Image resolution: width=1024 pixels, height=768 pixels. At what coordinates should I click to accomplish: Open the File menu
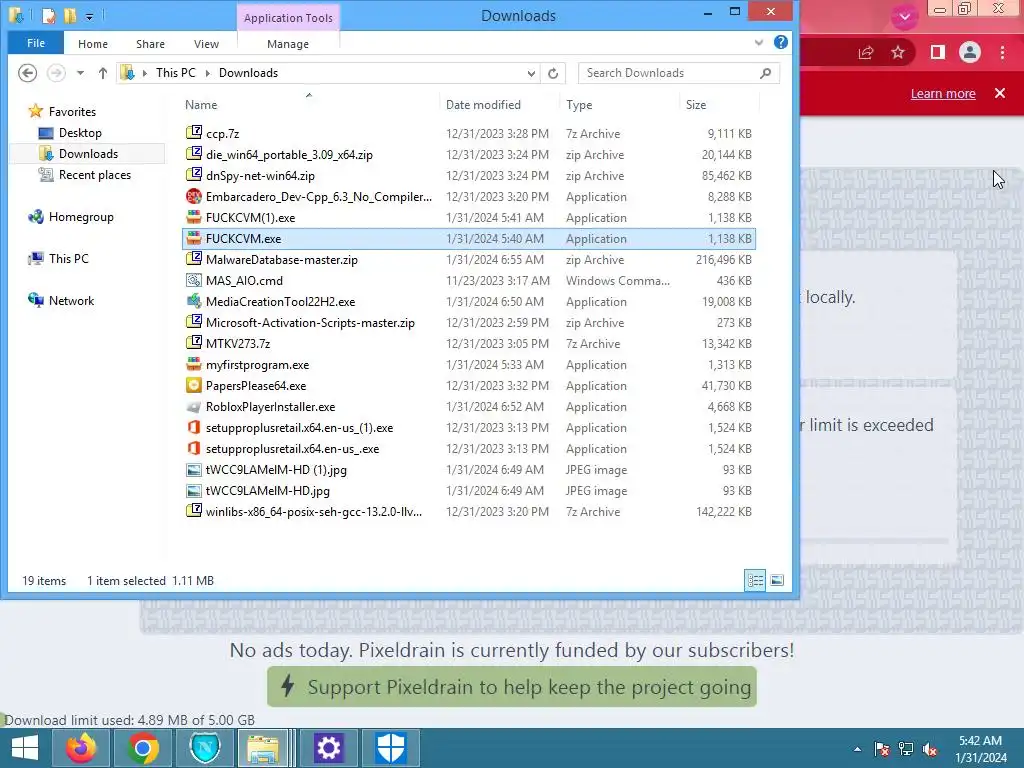tap(36, 43)
